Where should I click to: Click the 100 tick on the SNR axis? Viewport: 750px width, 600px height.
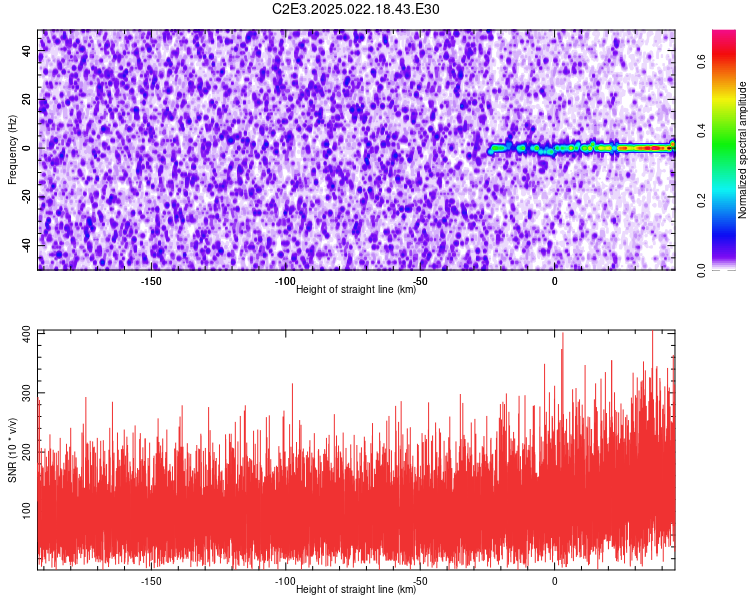(x=27, y=510)
